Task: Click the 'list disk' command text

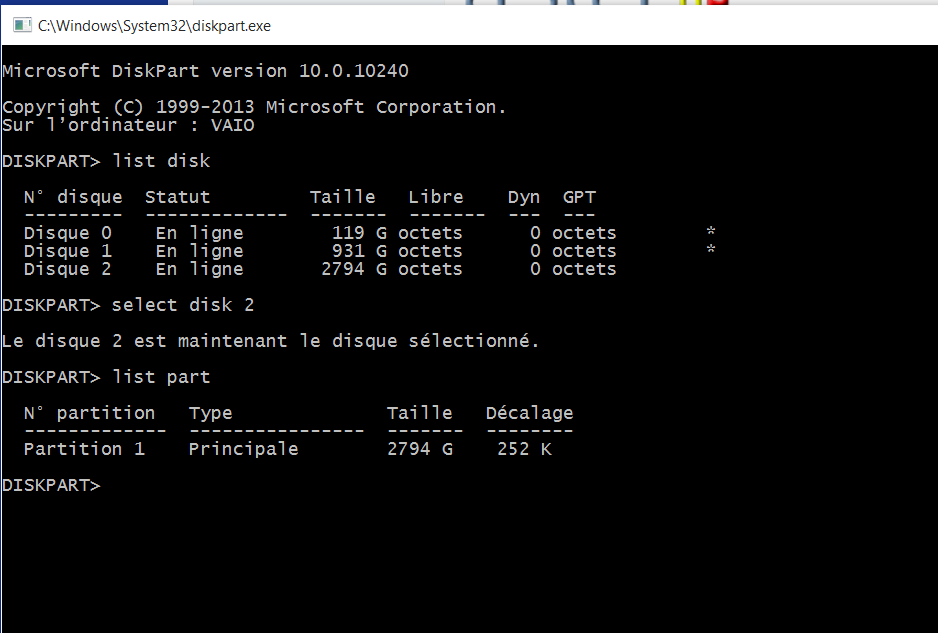Action: click(x=161, y=161)
